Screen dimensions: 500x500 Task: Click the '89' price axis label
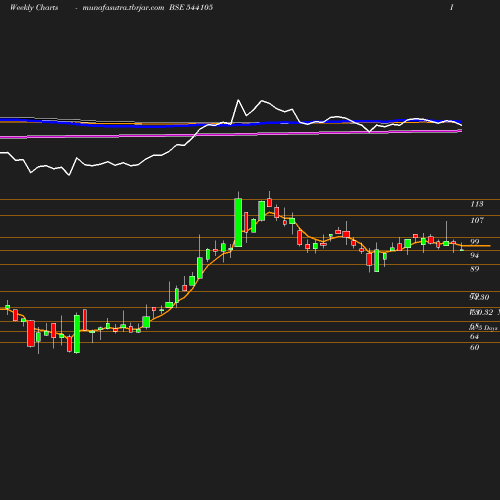[474, 269]
